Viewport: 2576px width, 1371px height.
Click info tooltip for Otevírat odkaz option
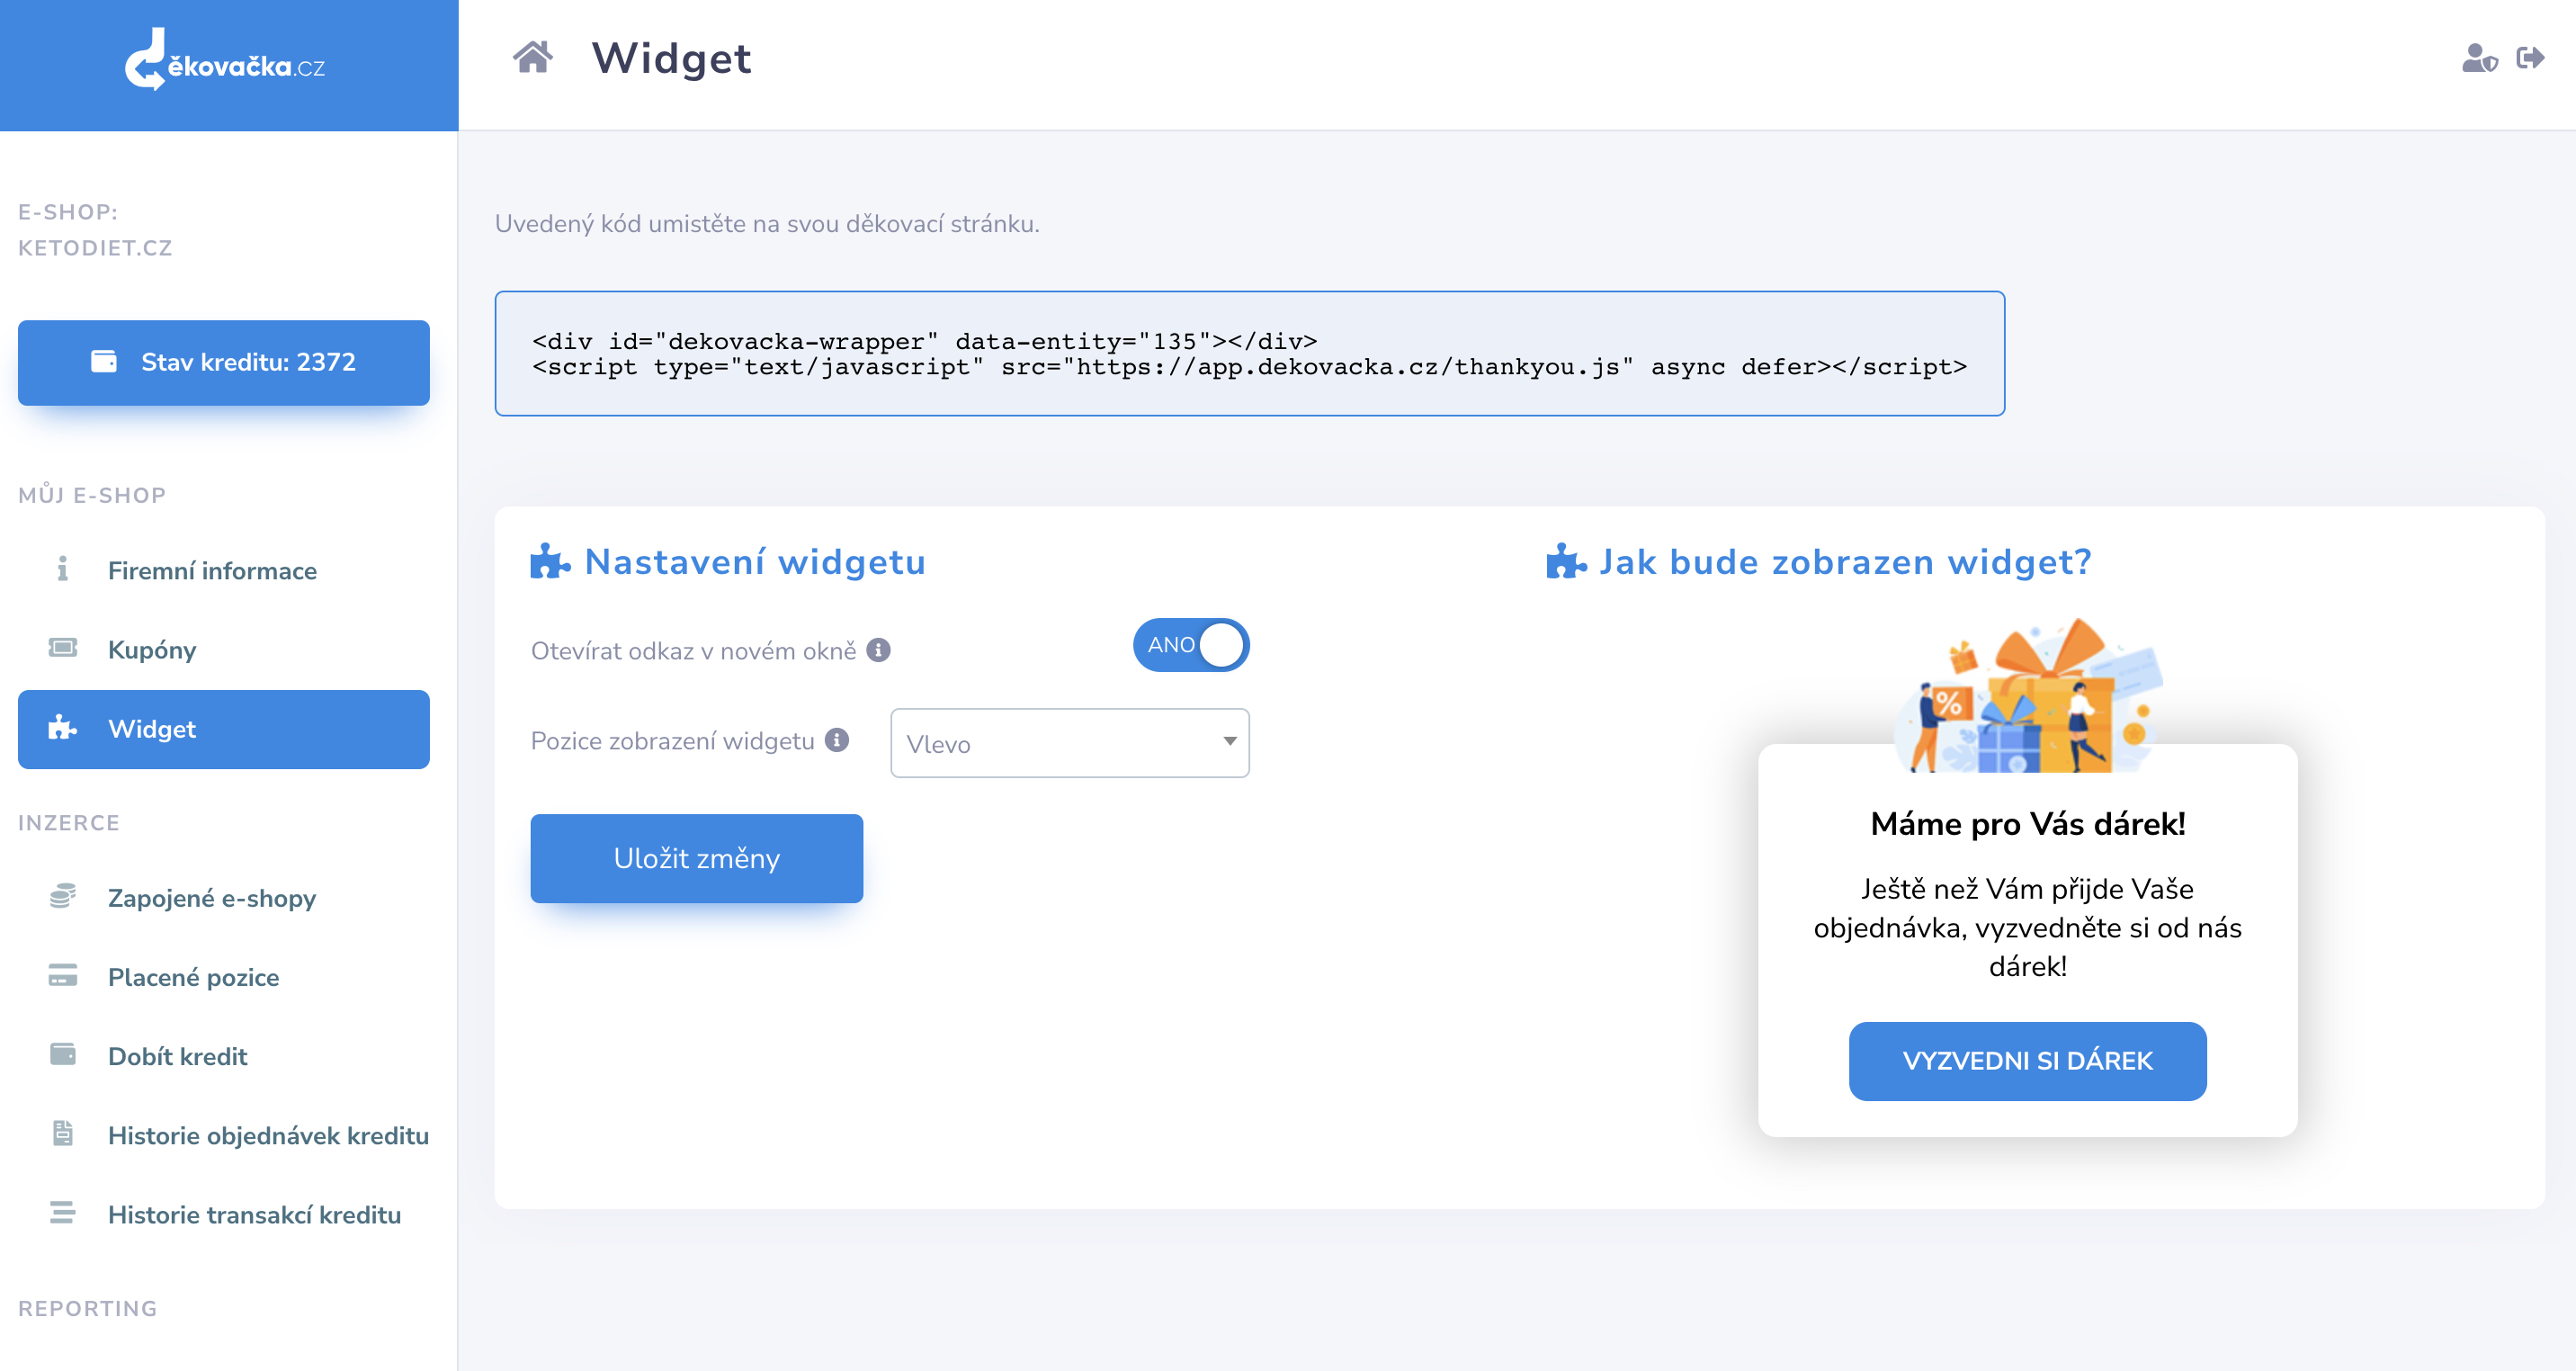[x=879, y=650]
